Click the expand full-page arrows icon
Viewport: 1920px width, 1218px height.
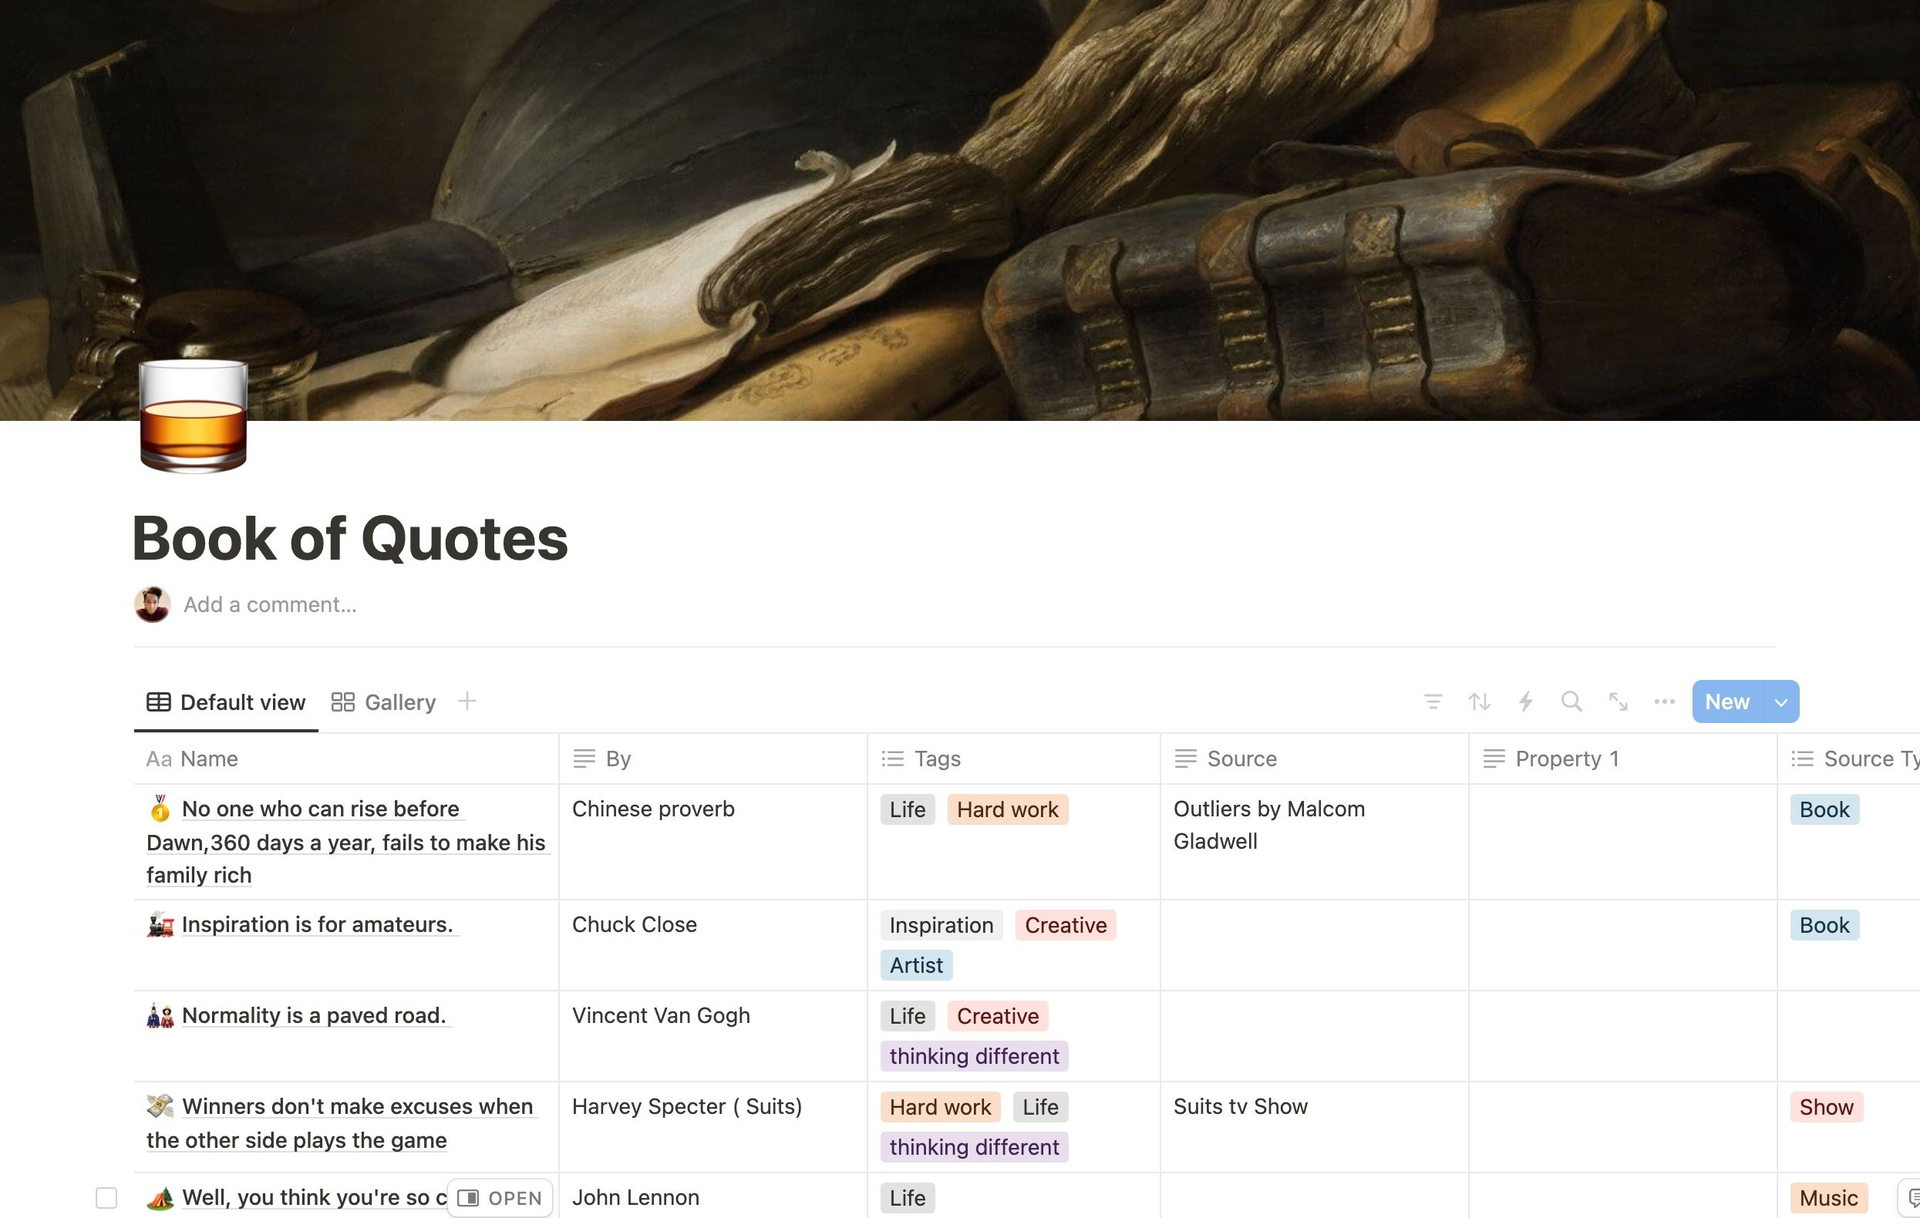pyautogui.click(x=1618, y=702)
